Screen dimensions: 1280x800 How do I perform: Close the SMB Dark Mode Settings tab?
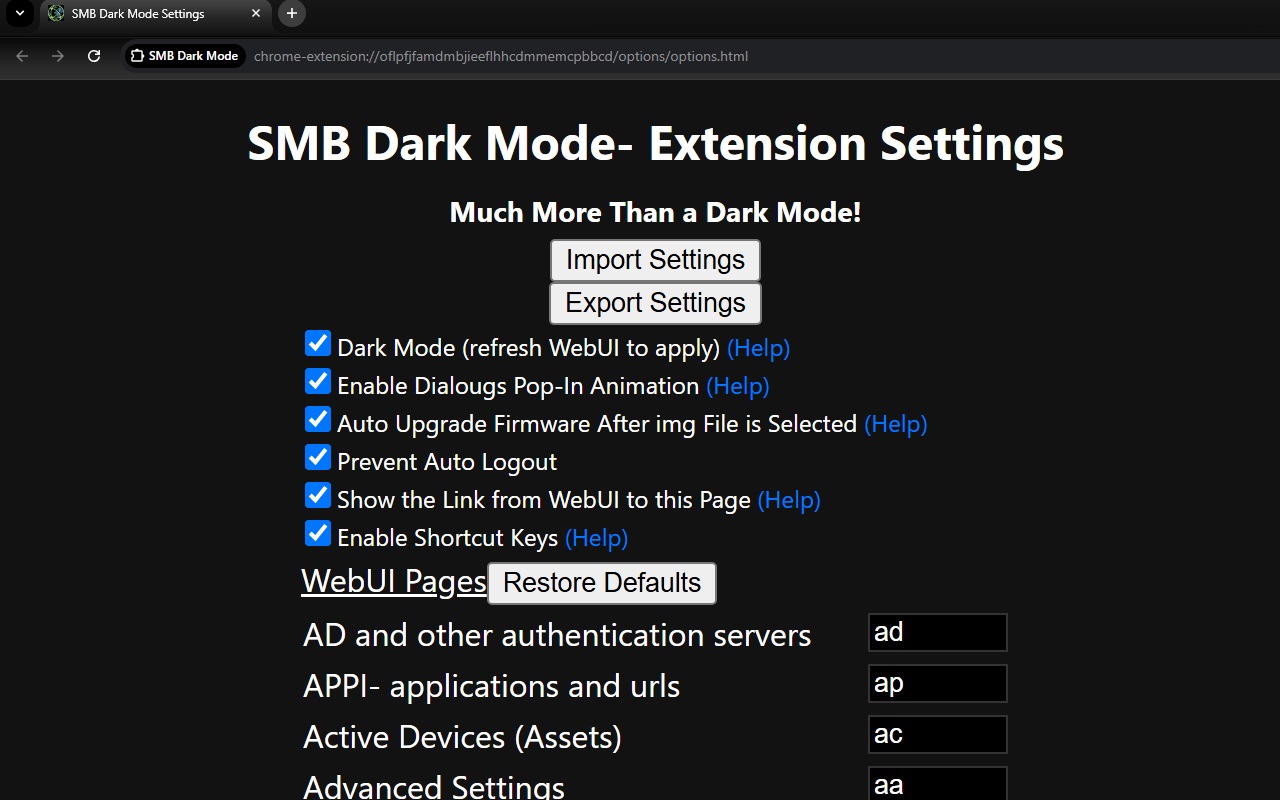click(256, 14)
